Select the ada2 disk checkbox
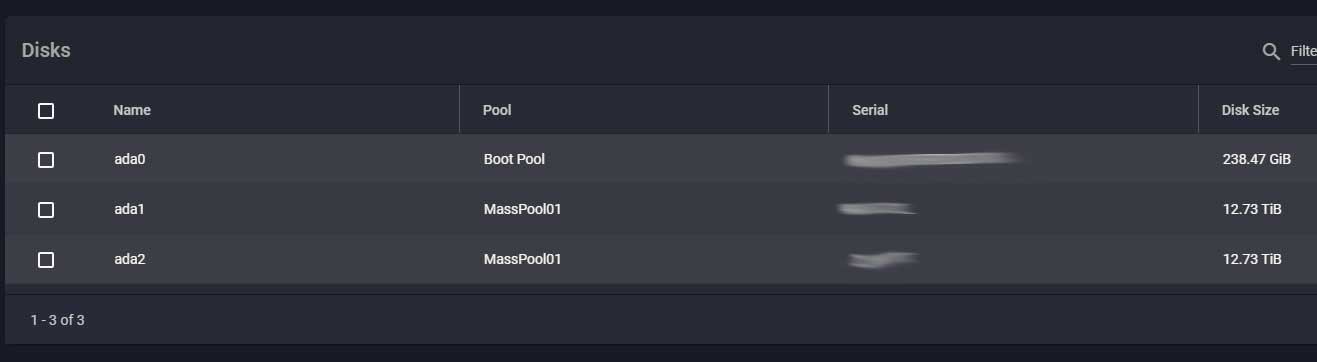 click(x=46, y=260)
